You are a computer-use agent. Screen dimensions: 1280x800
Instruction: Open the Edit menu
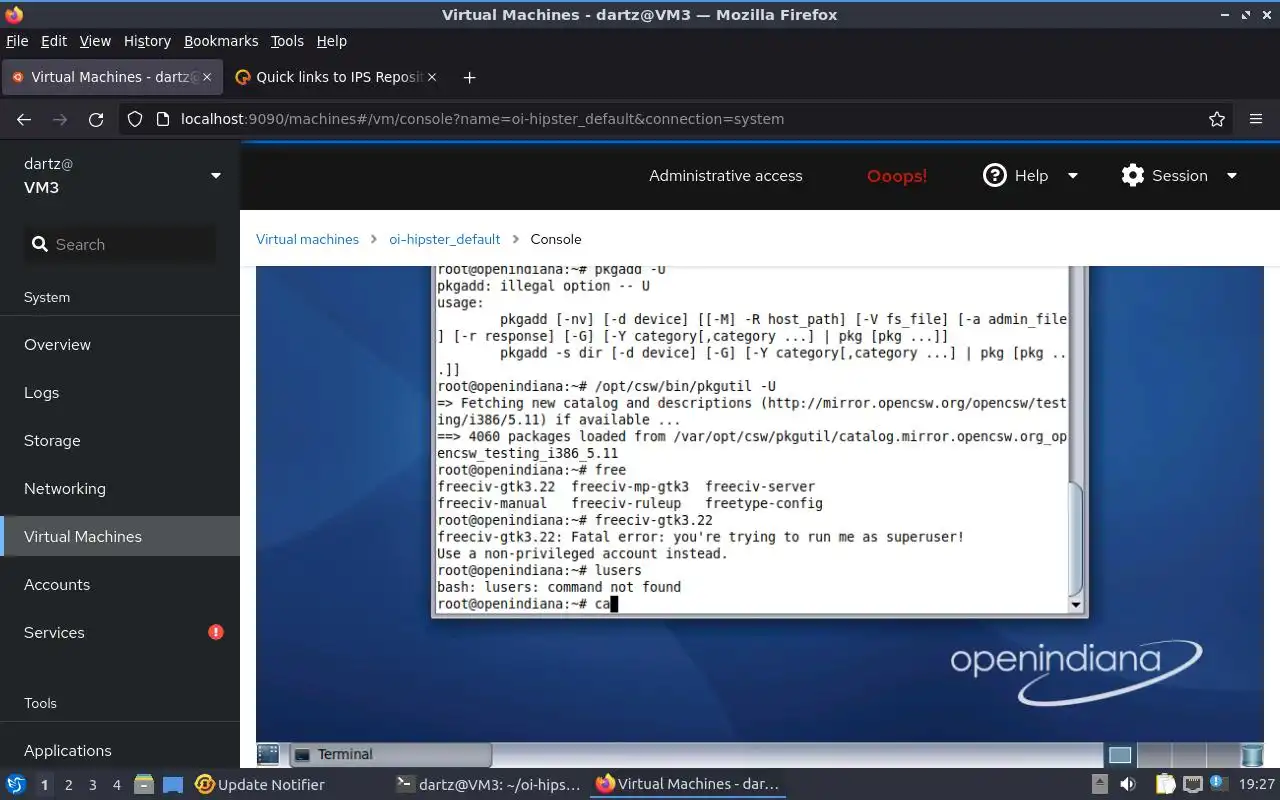54,41
